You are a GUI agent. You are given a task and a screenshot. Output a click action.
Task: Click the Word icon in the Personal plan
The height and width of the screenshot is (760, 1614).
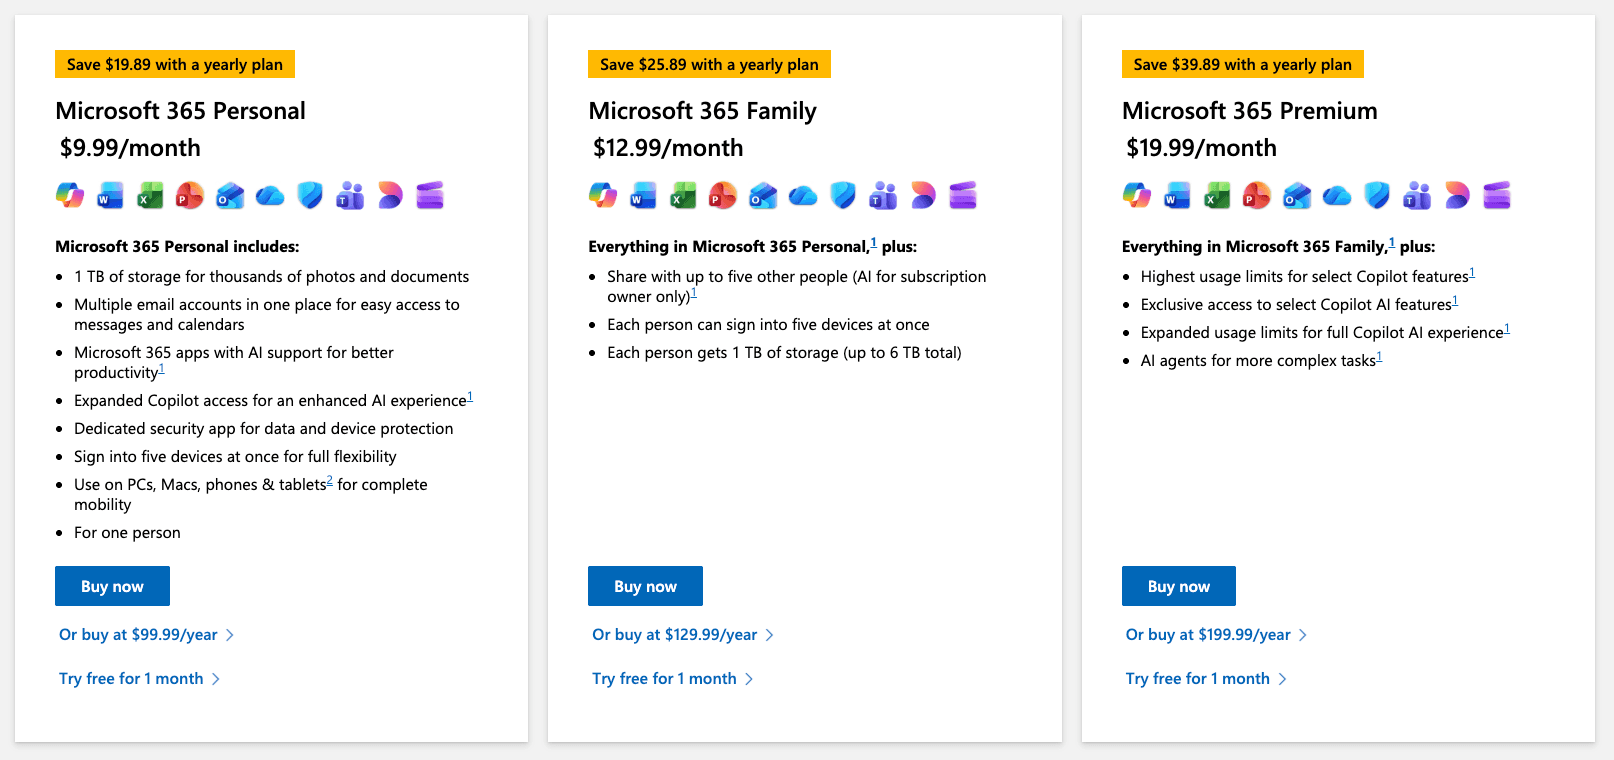(110, 195)
